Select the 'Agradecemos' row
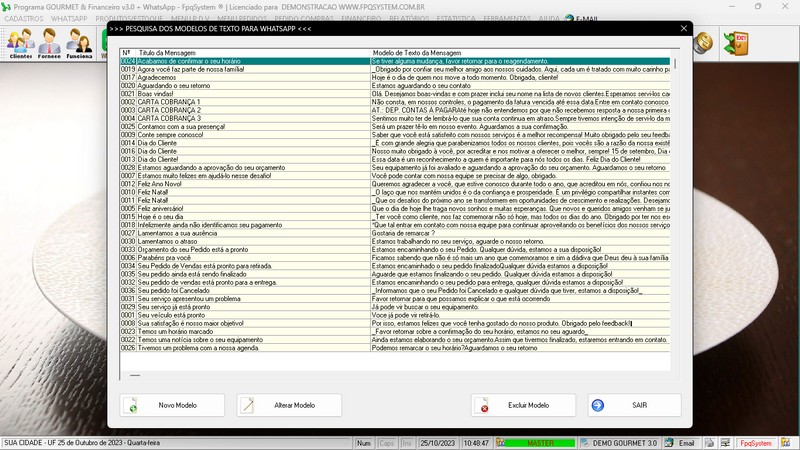The height and width of the screenshot is (450, 800). click(x=395, y=78)
